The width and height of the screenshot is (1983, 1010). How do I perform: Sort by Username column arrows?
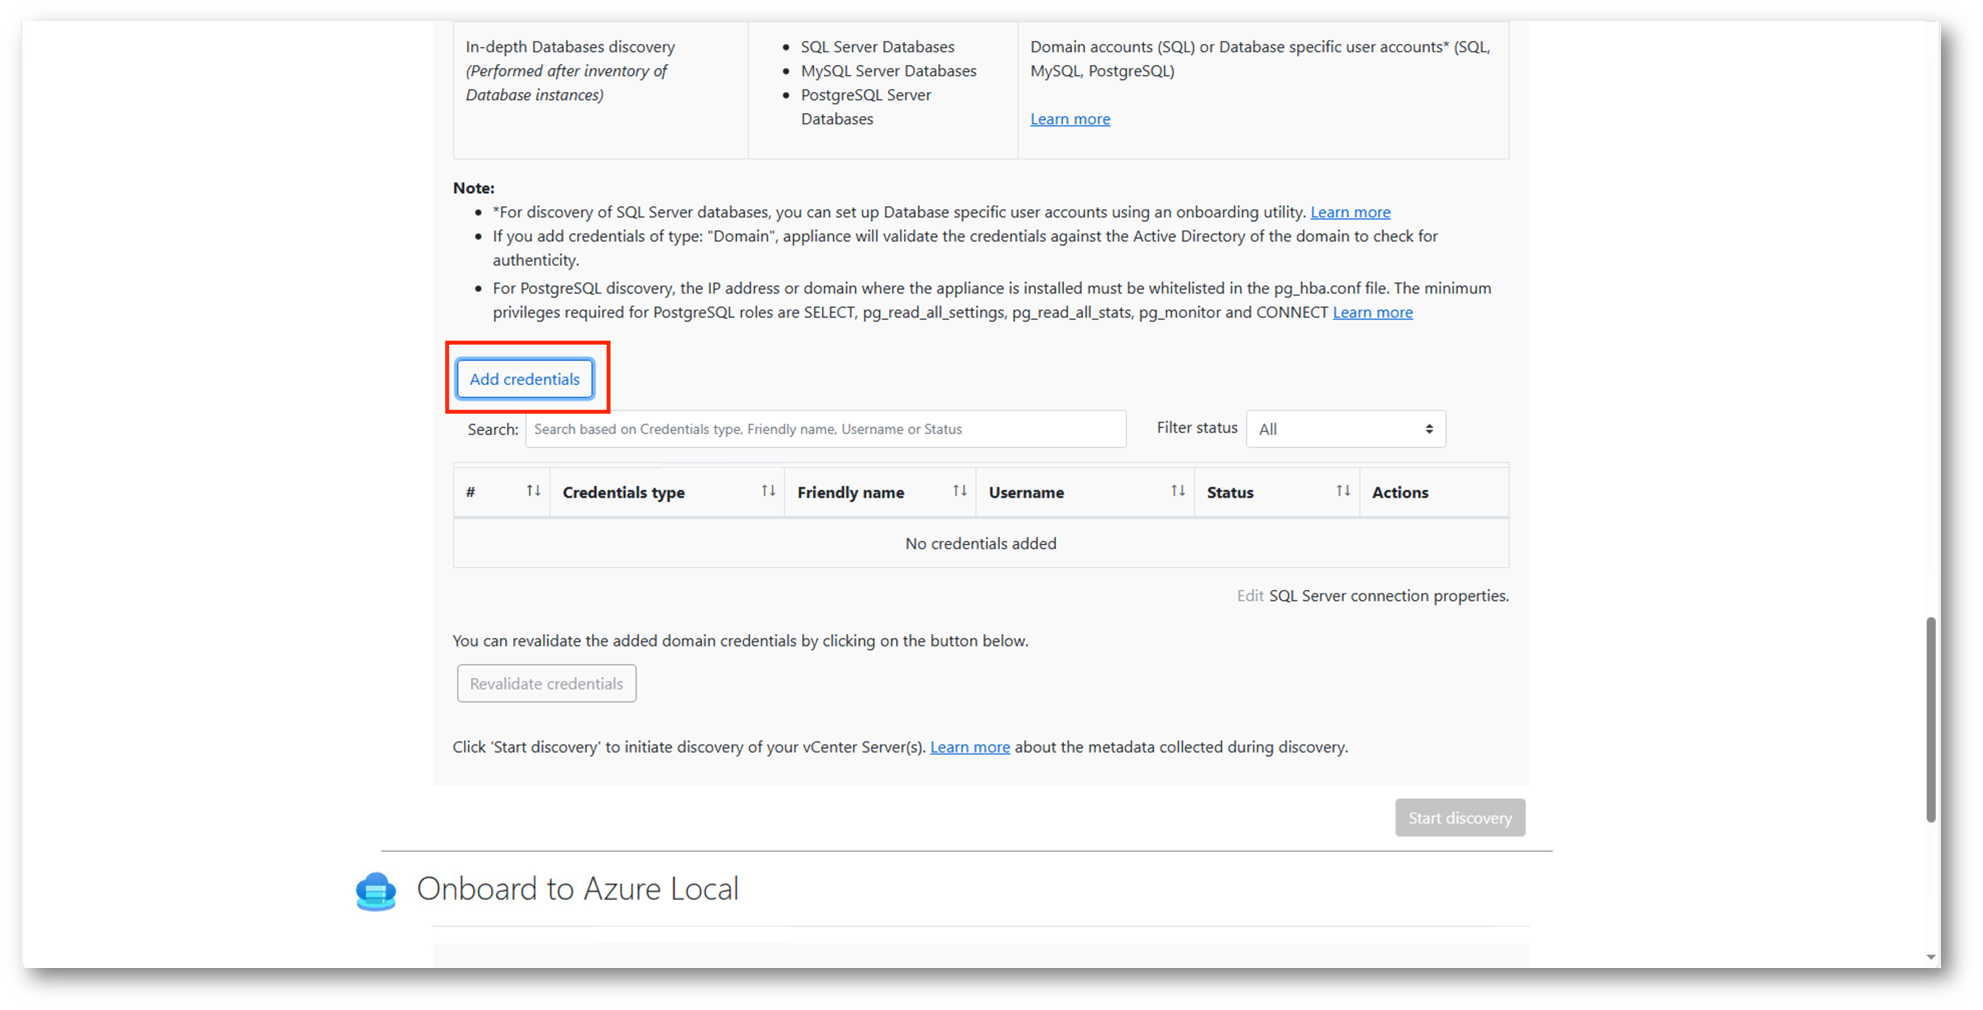1177,491
